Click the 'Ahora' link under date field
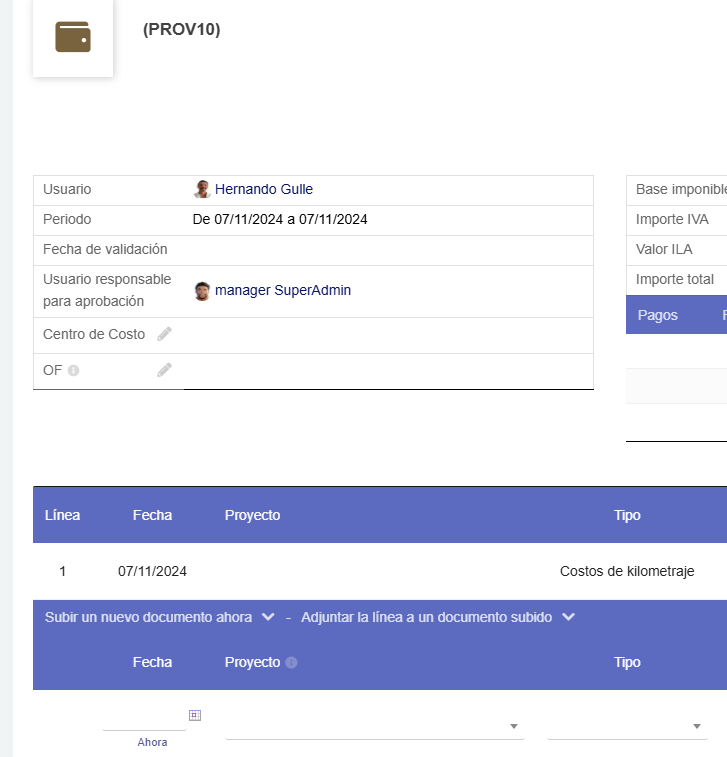The image size is (727, 757). [x=152, y=742]
